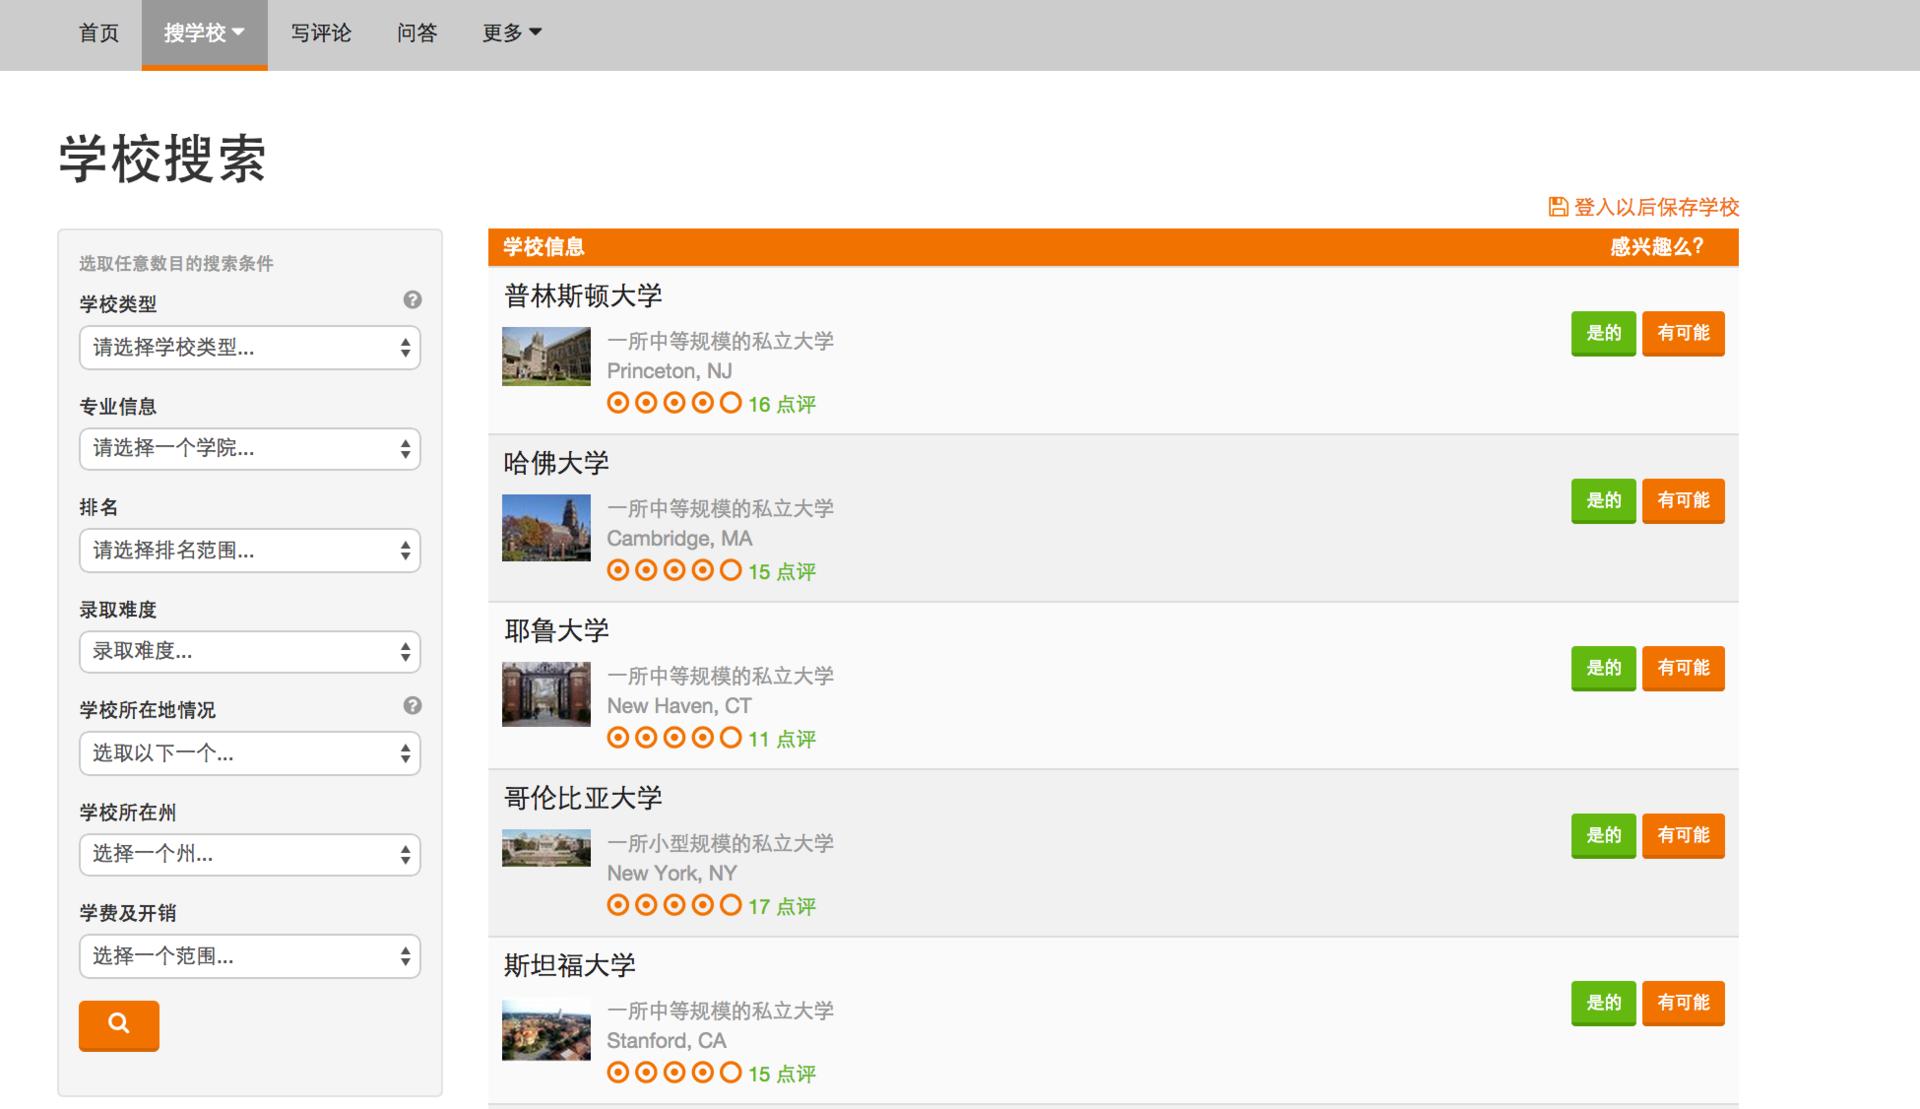Click 有可能 for 耶鲁大学
1920x1109 pixels.
pyautogui.click(x=1683, y=668)
